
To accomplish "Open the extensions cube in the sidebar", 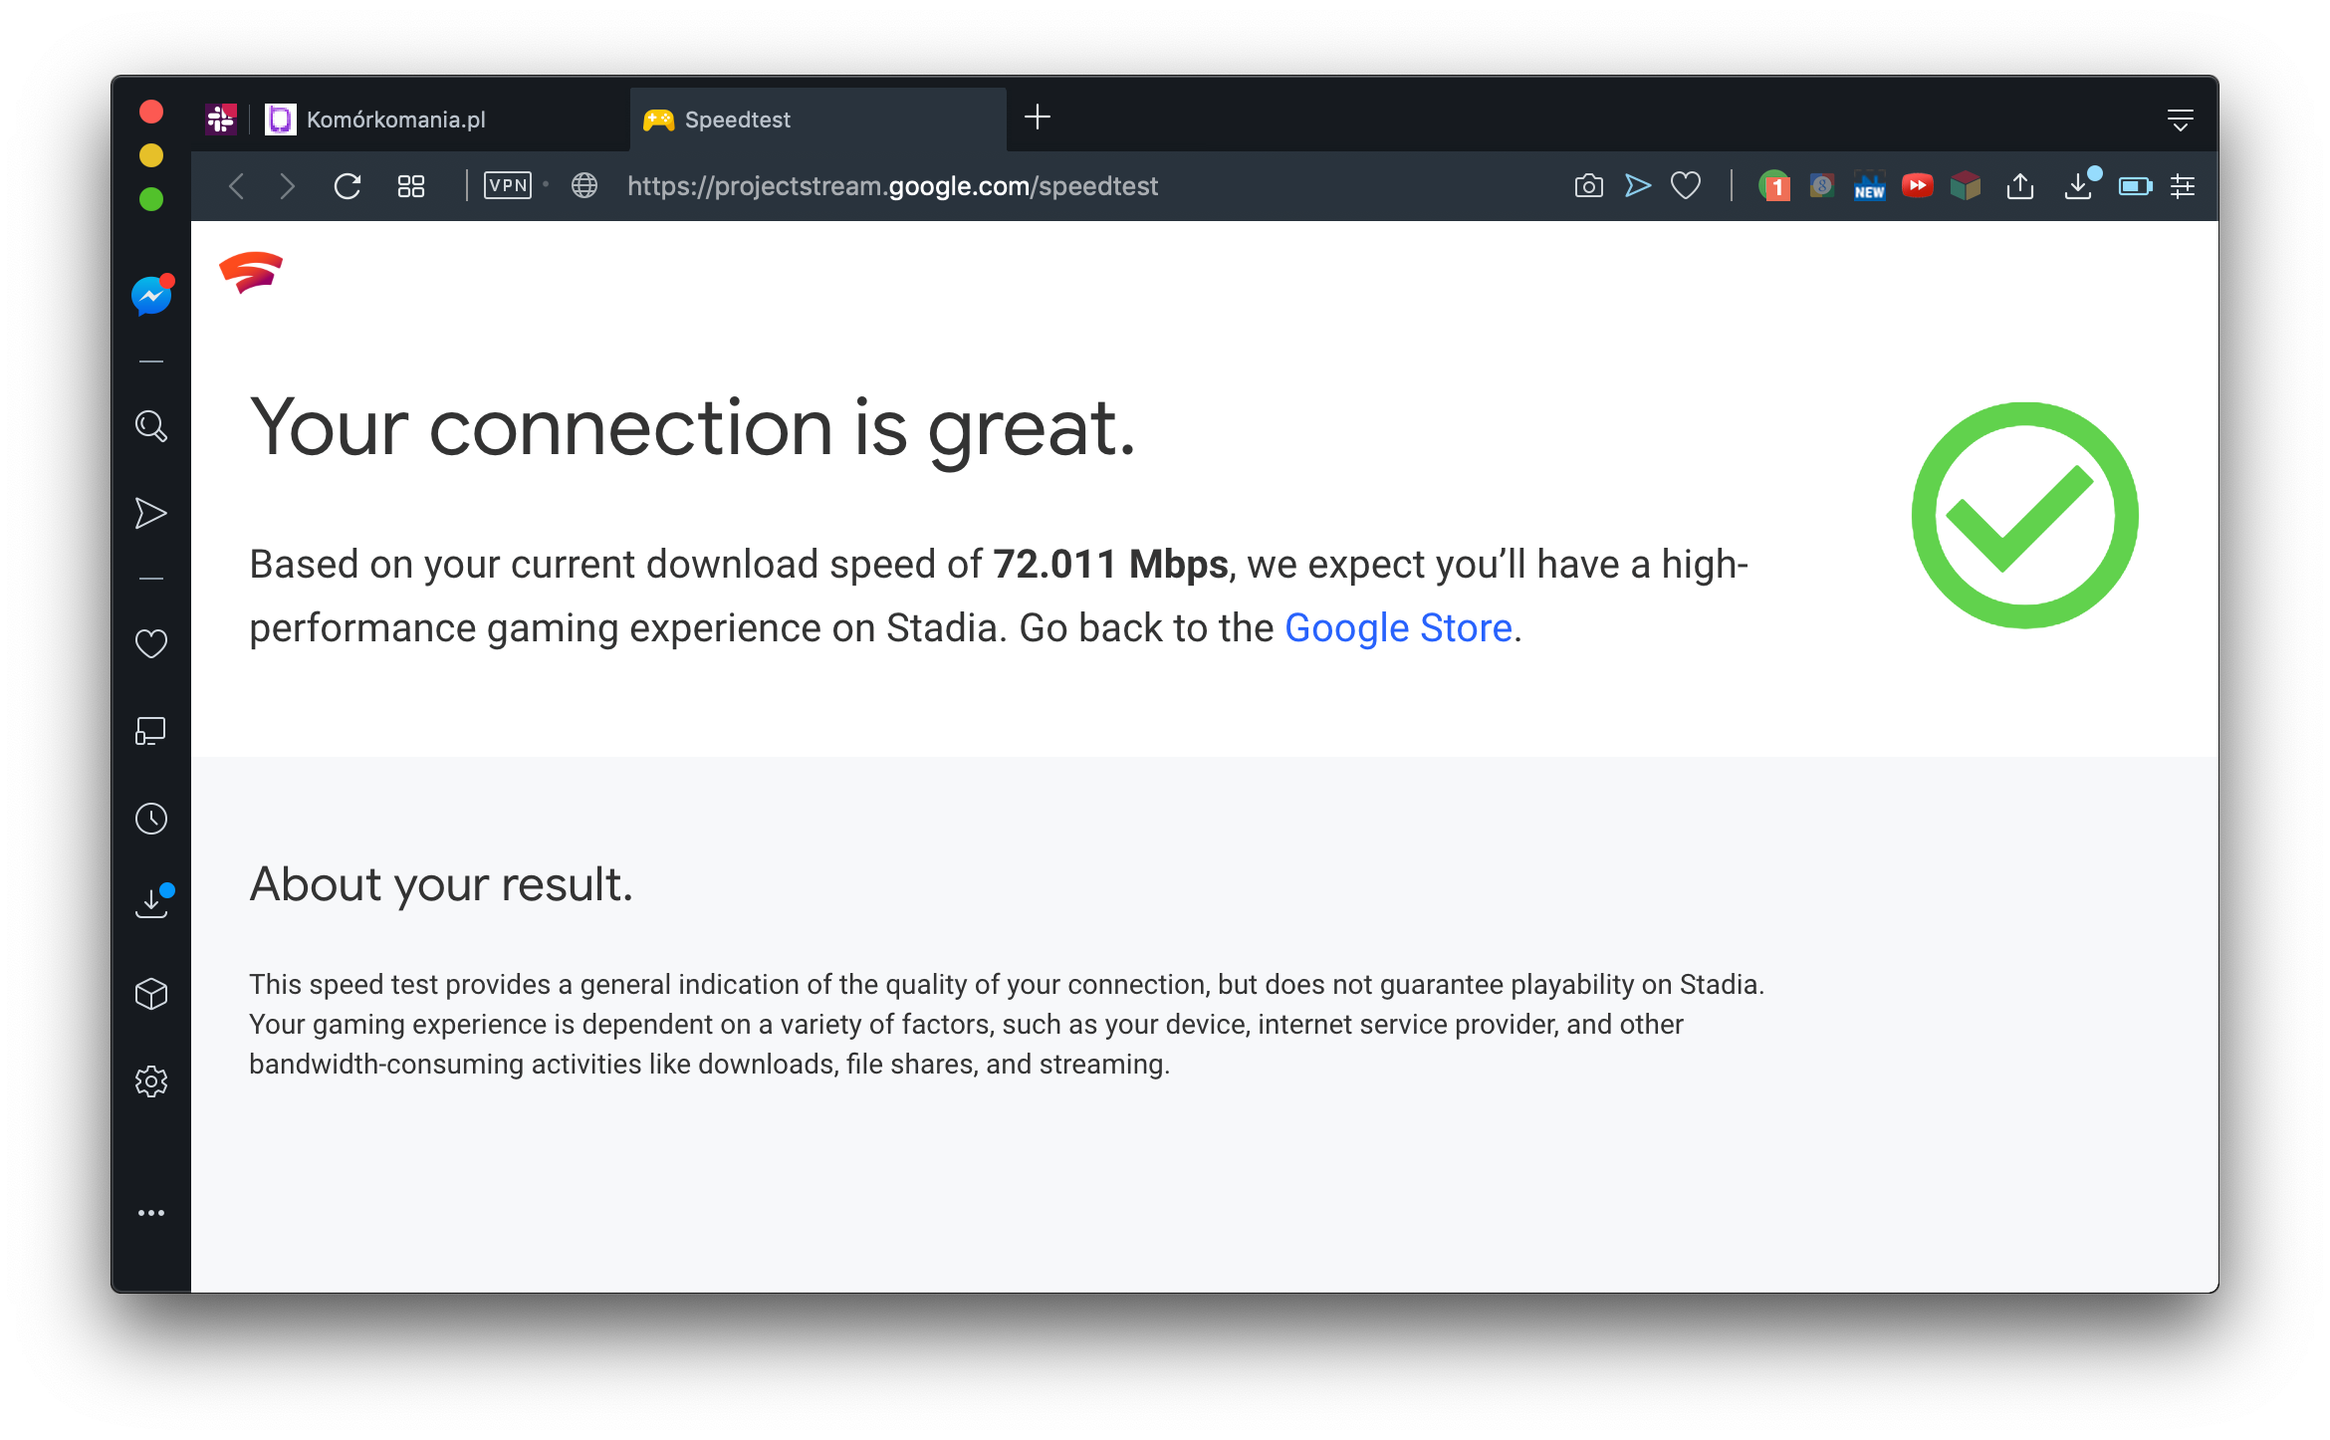I will tap(151, 992).
